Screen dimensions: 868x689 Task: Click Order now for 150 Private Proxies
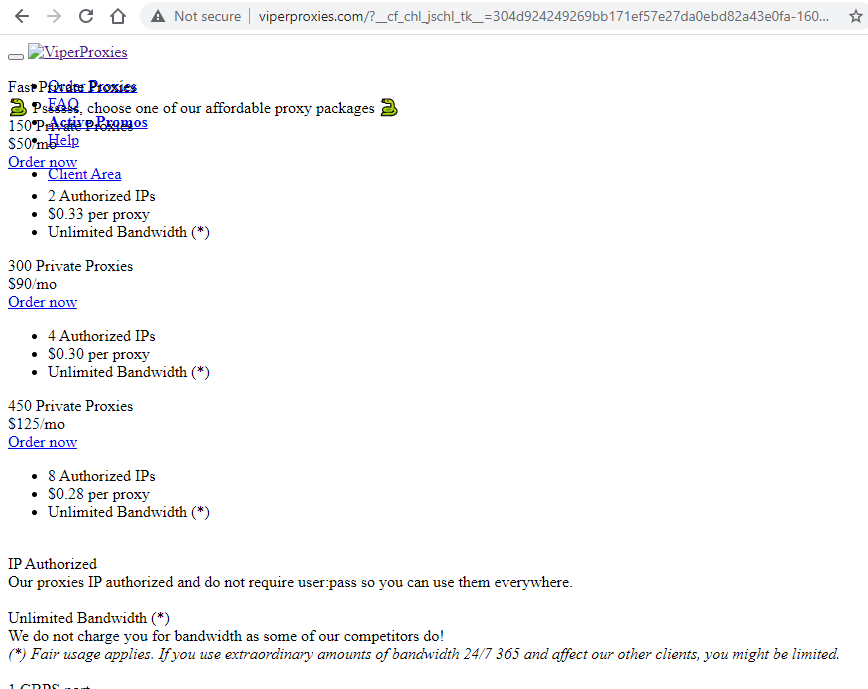click(x=43, y=162)
